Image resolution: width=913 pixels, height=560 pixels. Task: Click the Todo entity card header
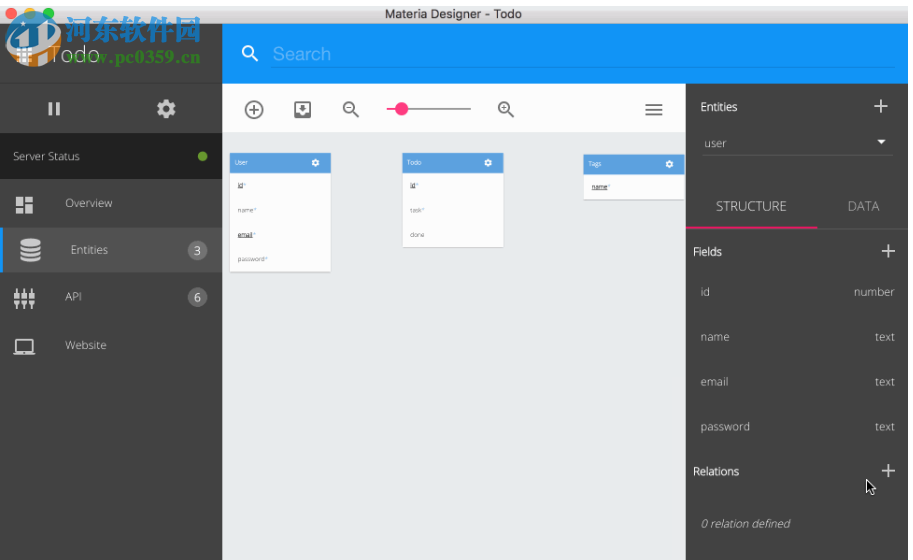452,163
